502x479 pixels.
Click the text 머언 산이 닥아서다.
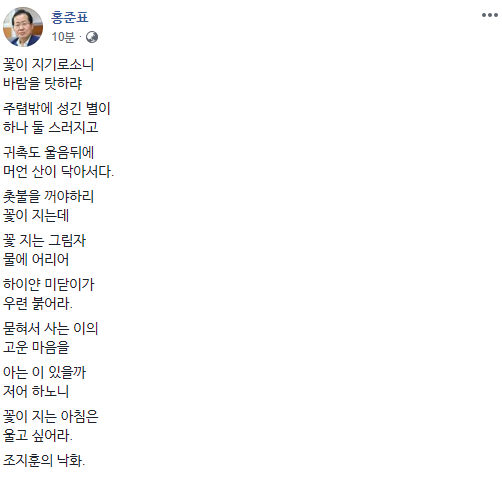[x=58, y=171]
